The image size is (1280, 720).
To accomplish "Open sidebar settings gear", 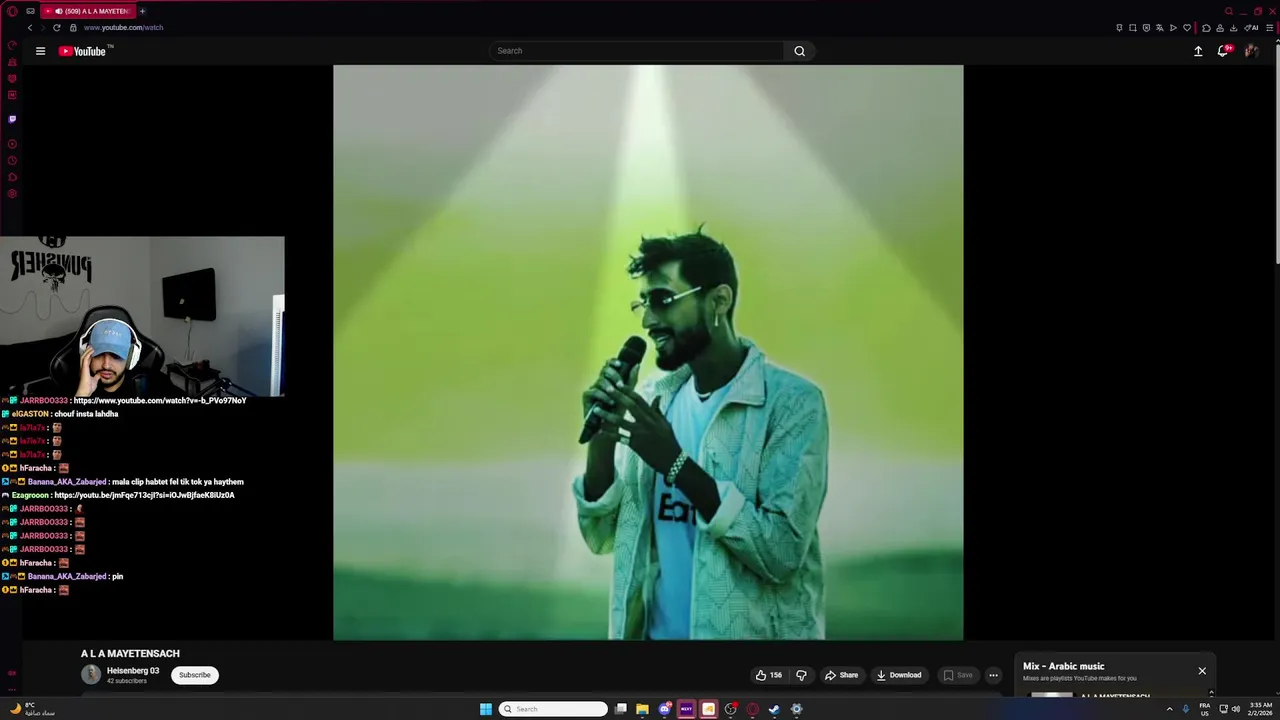I will [12, 194].
